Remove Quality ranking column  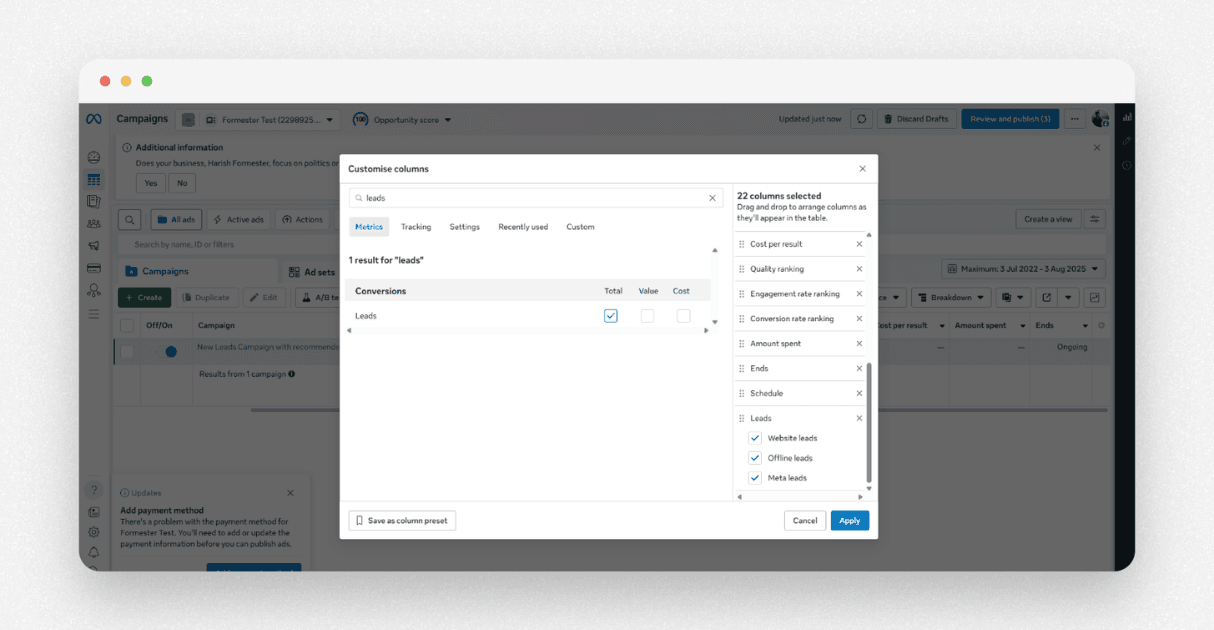coord(859,269)
